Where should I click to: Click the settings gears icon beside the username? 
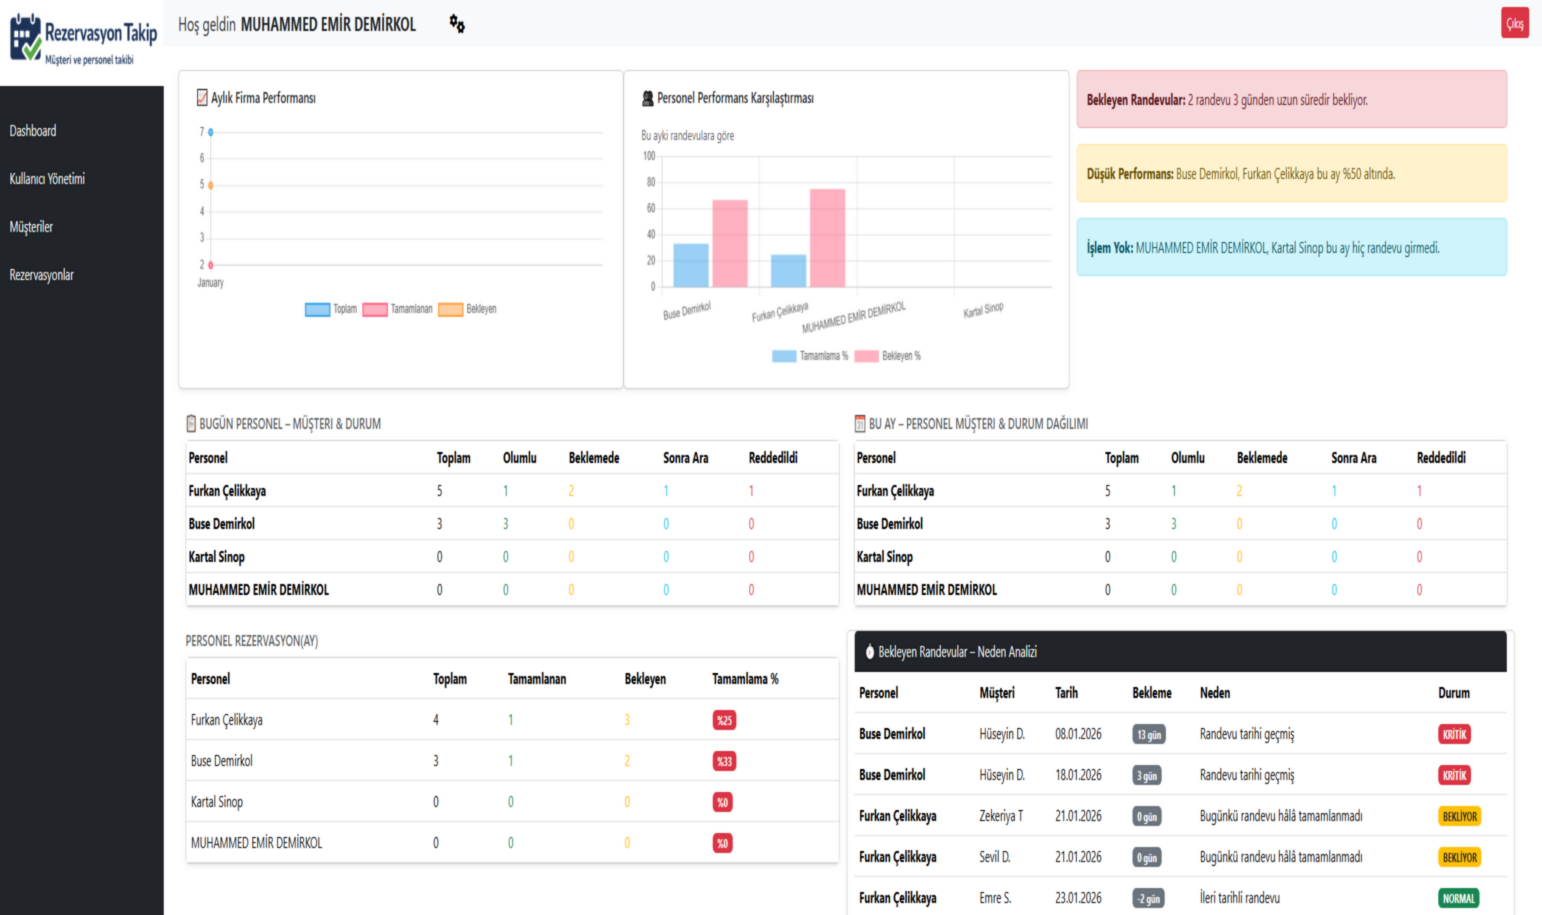click(457, 24)
